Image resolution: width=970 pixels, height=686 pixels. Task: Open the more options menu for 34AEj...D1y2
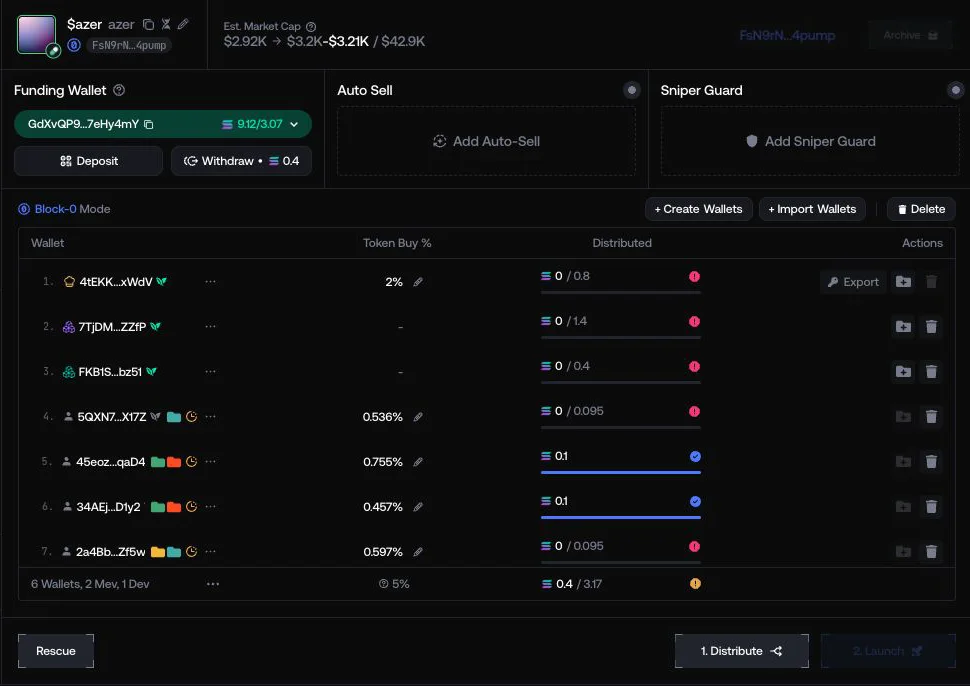coord(210,507)
